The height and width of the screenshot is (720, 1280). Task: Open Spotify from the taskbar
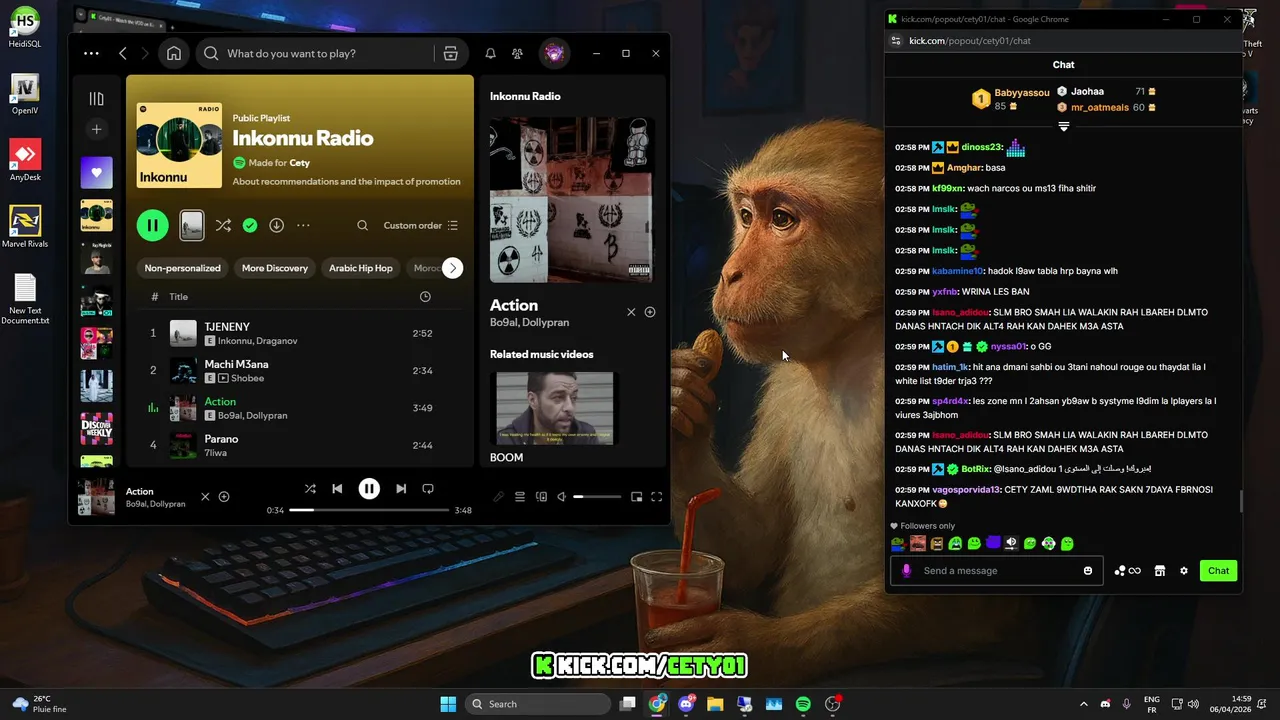803,704
